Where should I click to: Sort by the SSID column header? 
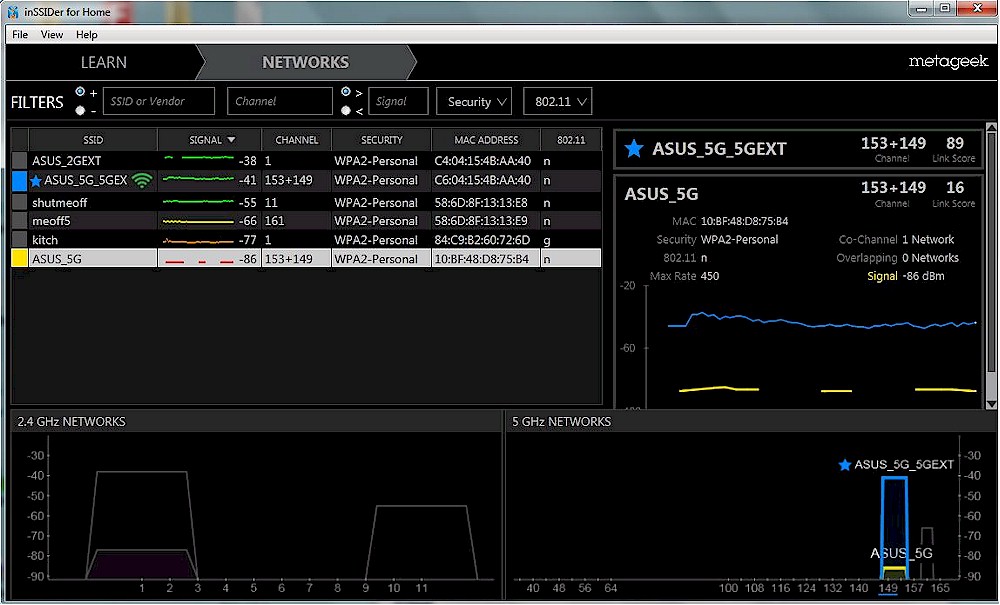(93, 140)
